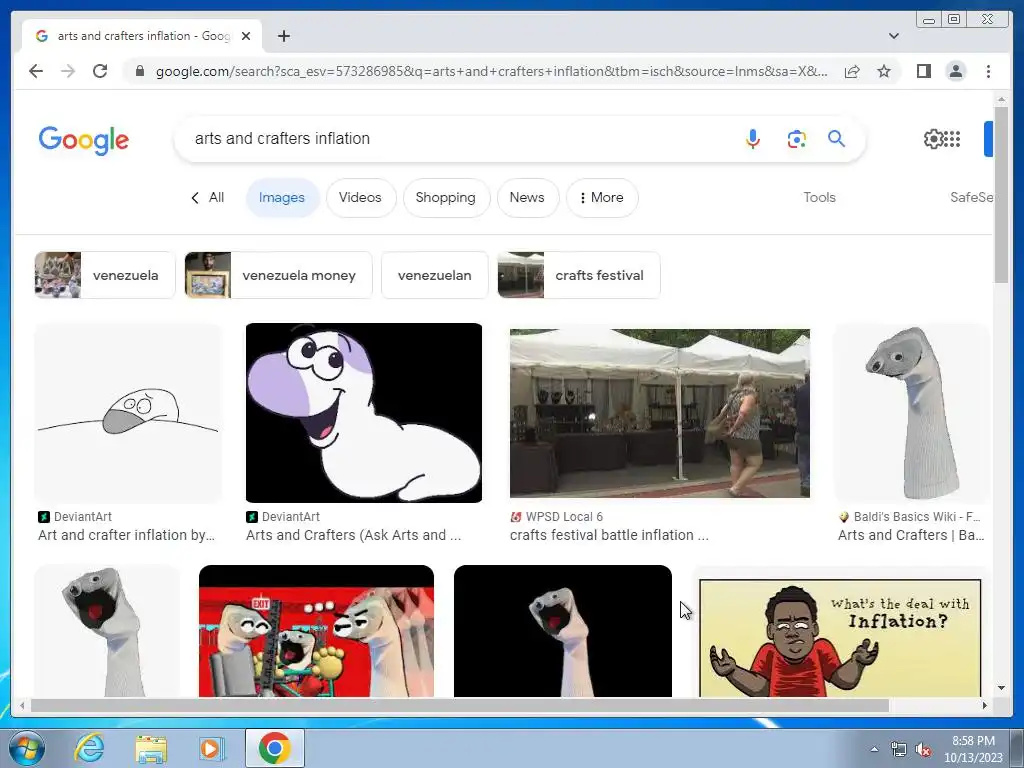Open Google quick settings gear
The height and width of the screenshot is (768, 1024).
point(934,138)
